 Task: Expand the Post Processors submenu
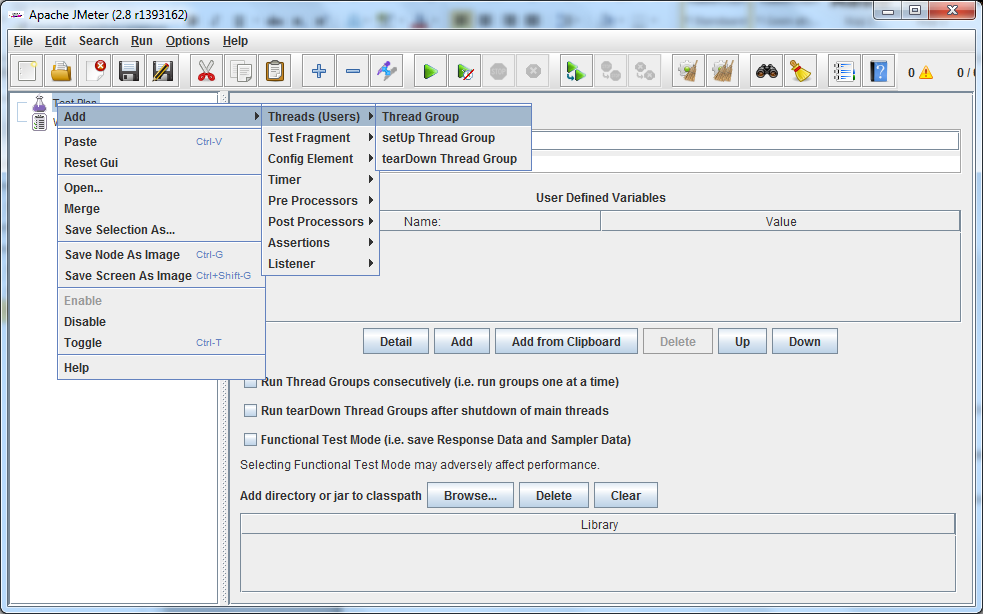point(320,222)
